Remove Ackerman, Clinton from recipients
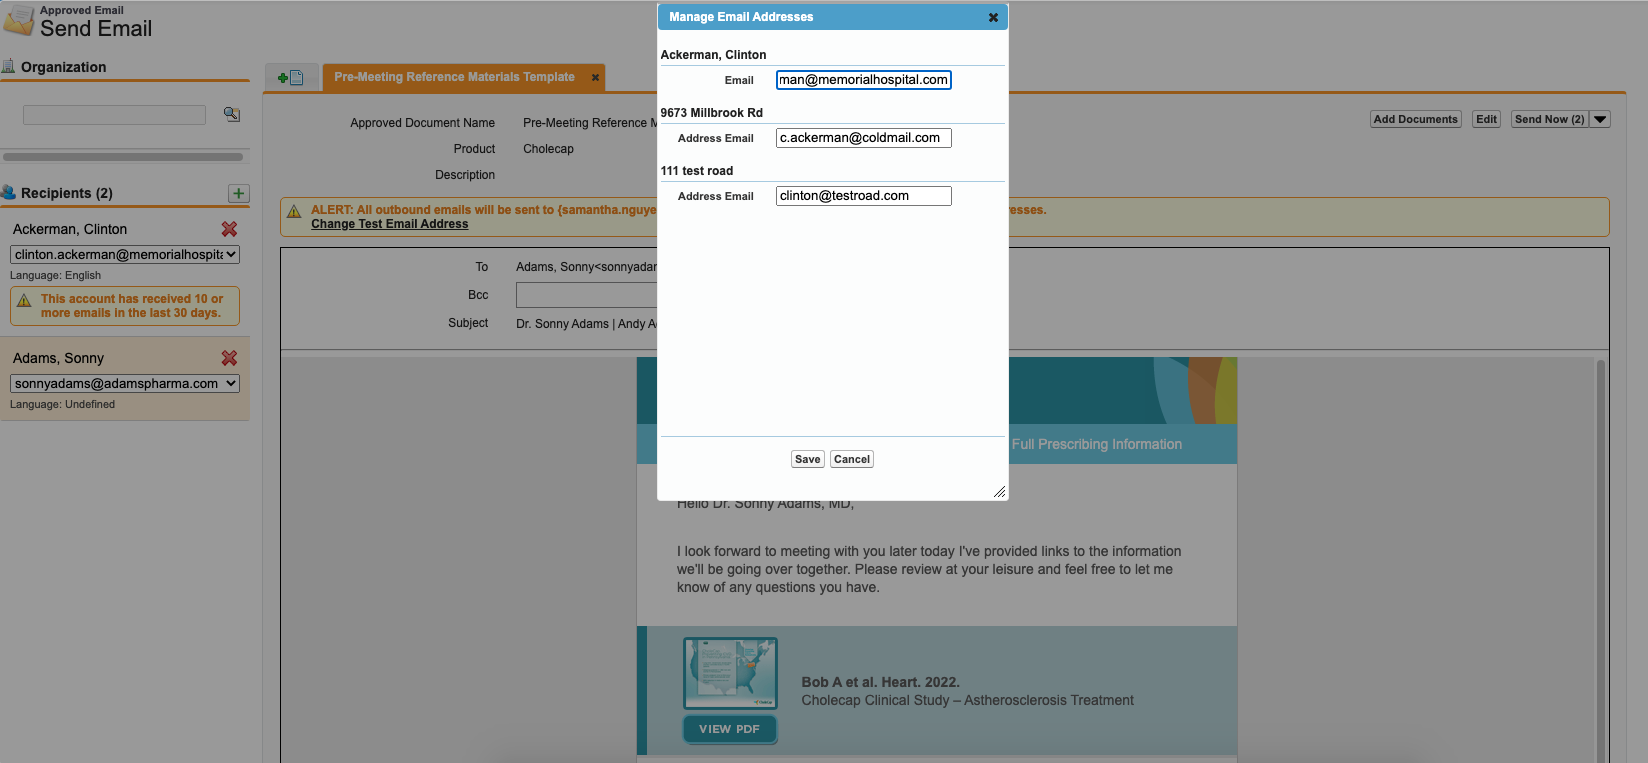The width and height of the screenshot is (1648, 763). click(x=229, y=229)
